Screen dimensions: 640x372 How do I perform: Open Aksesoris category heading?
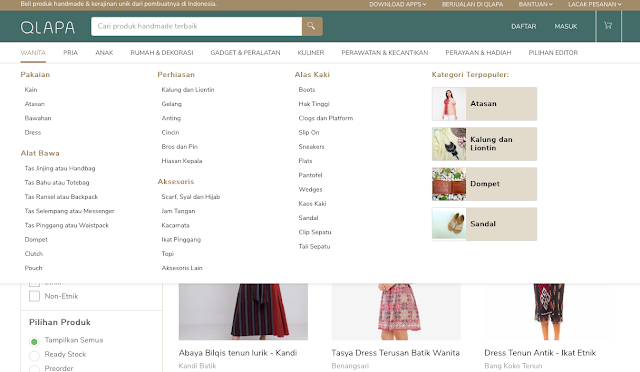point(176,182)
